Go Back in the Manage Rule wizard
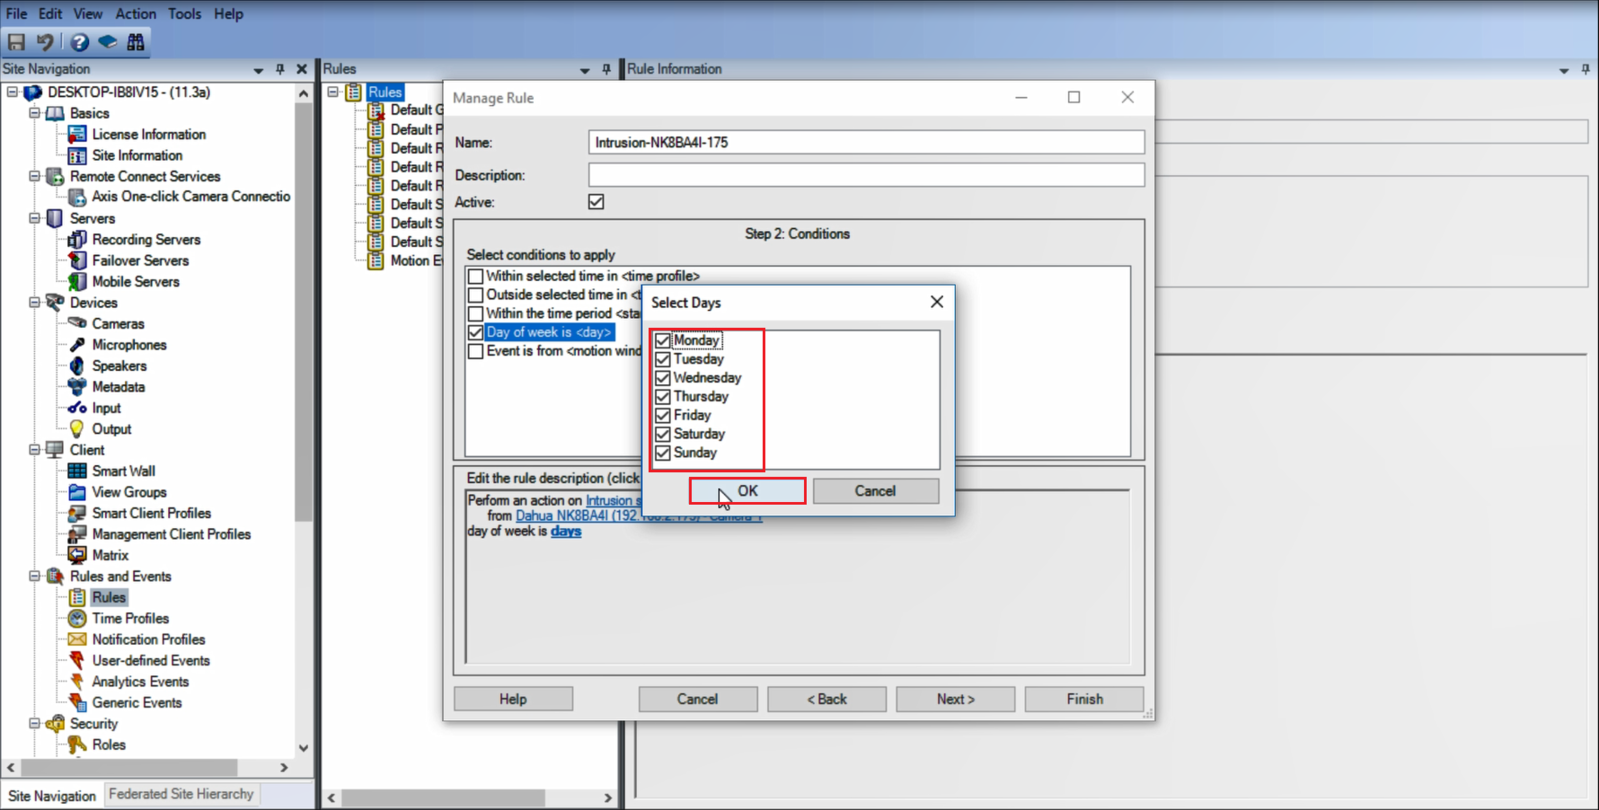Image resolution: width=1599 pixels, height=810 pixels. [x=827, y=699]
